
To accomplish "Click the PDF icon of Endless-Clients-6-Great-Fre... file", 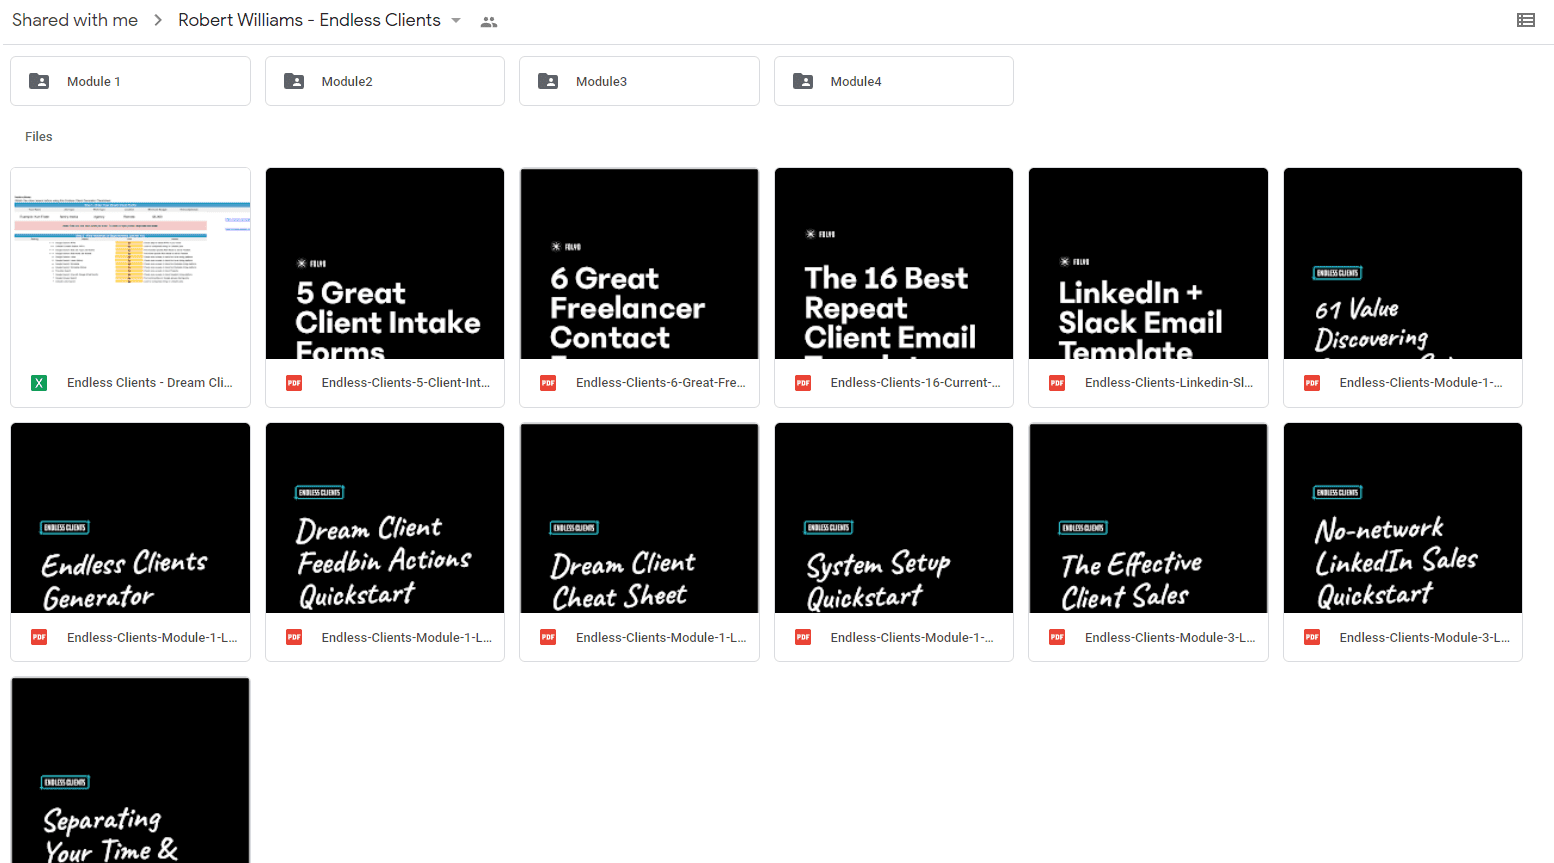I will point(548,383).
